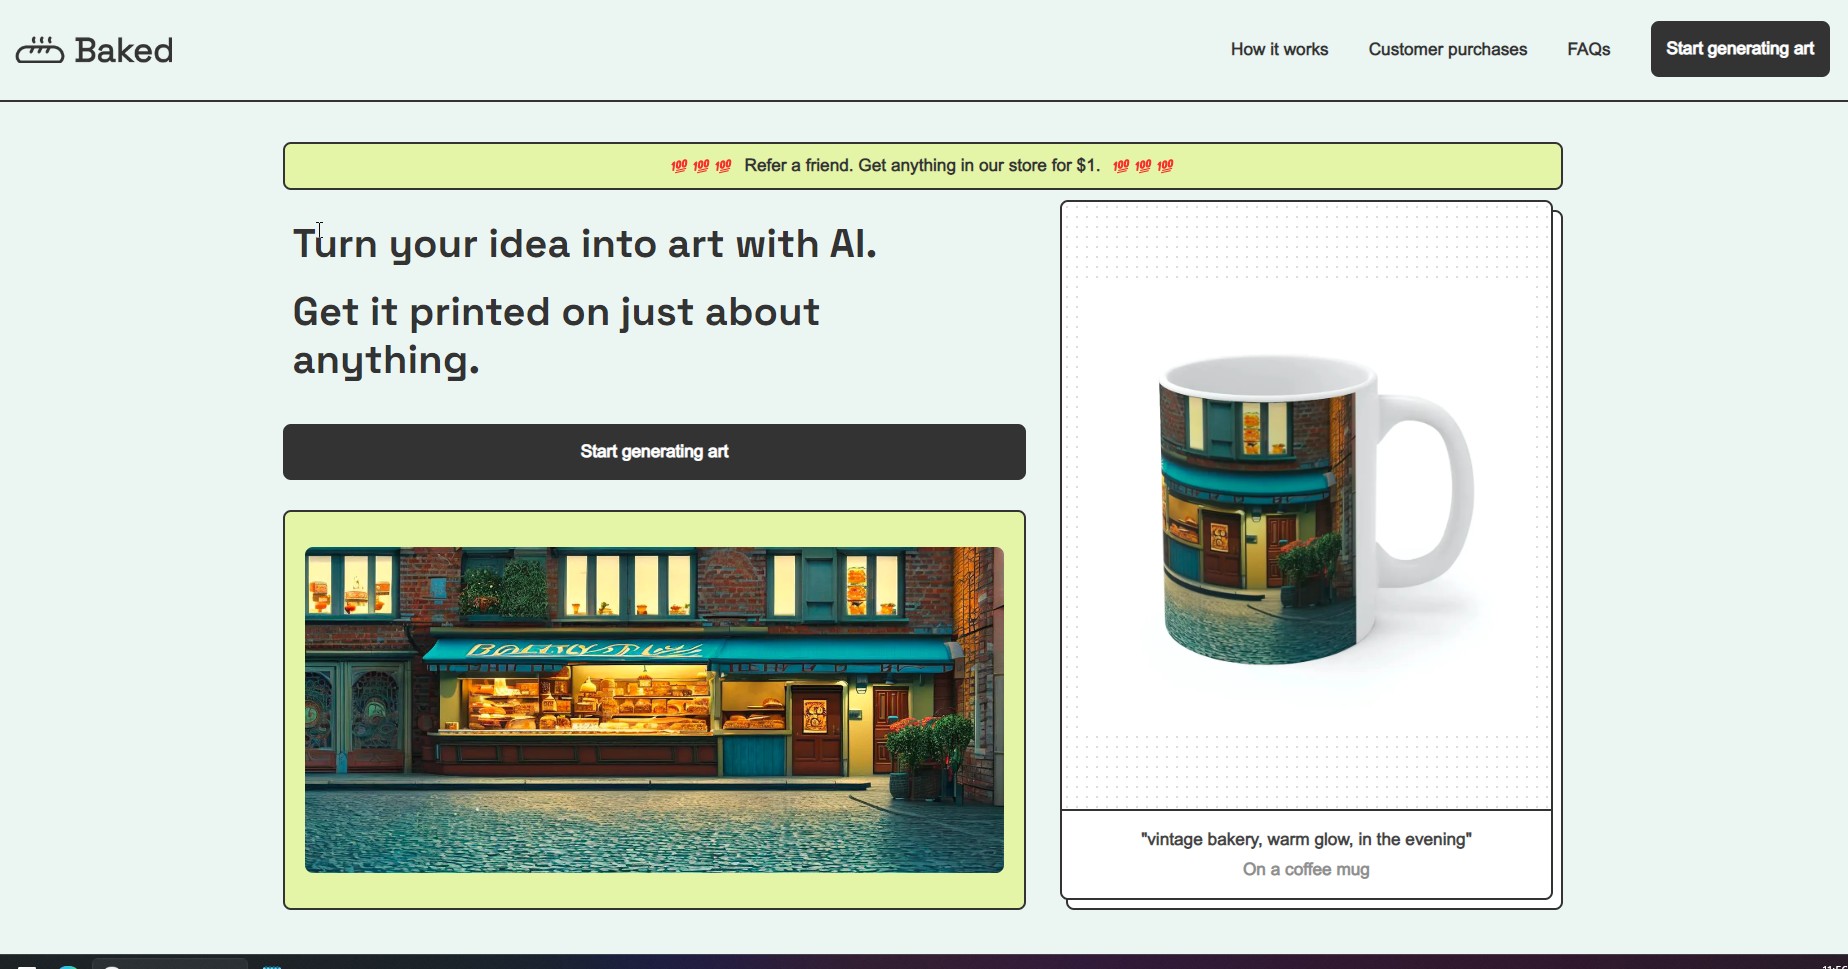The height and width of the screenshot is (969, 1848).
Task: Click the vintage bakery prompt caption
Action: (1306, 839)
